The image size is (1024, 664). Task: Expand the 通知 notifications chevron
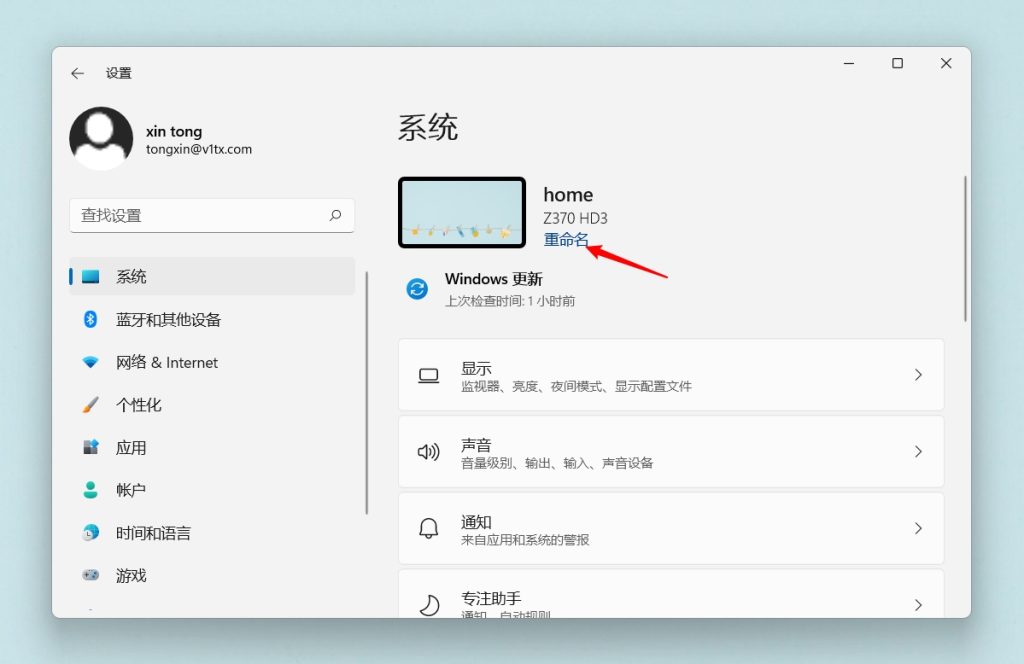pyautogui.click(x=918, y=528)
